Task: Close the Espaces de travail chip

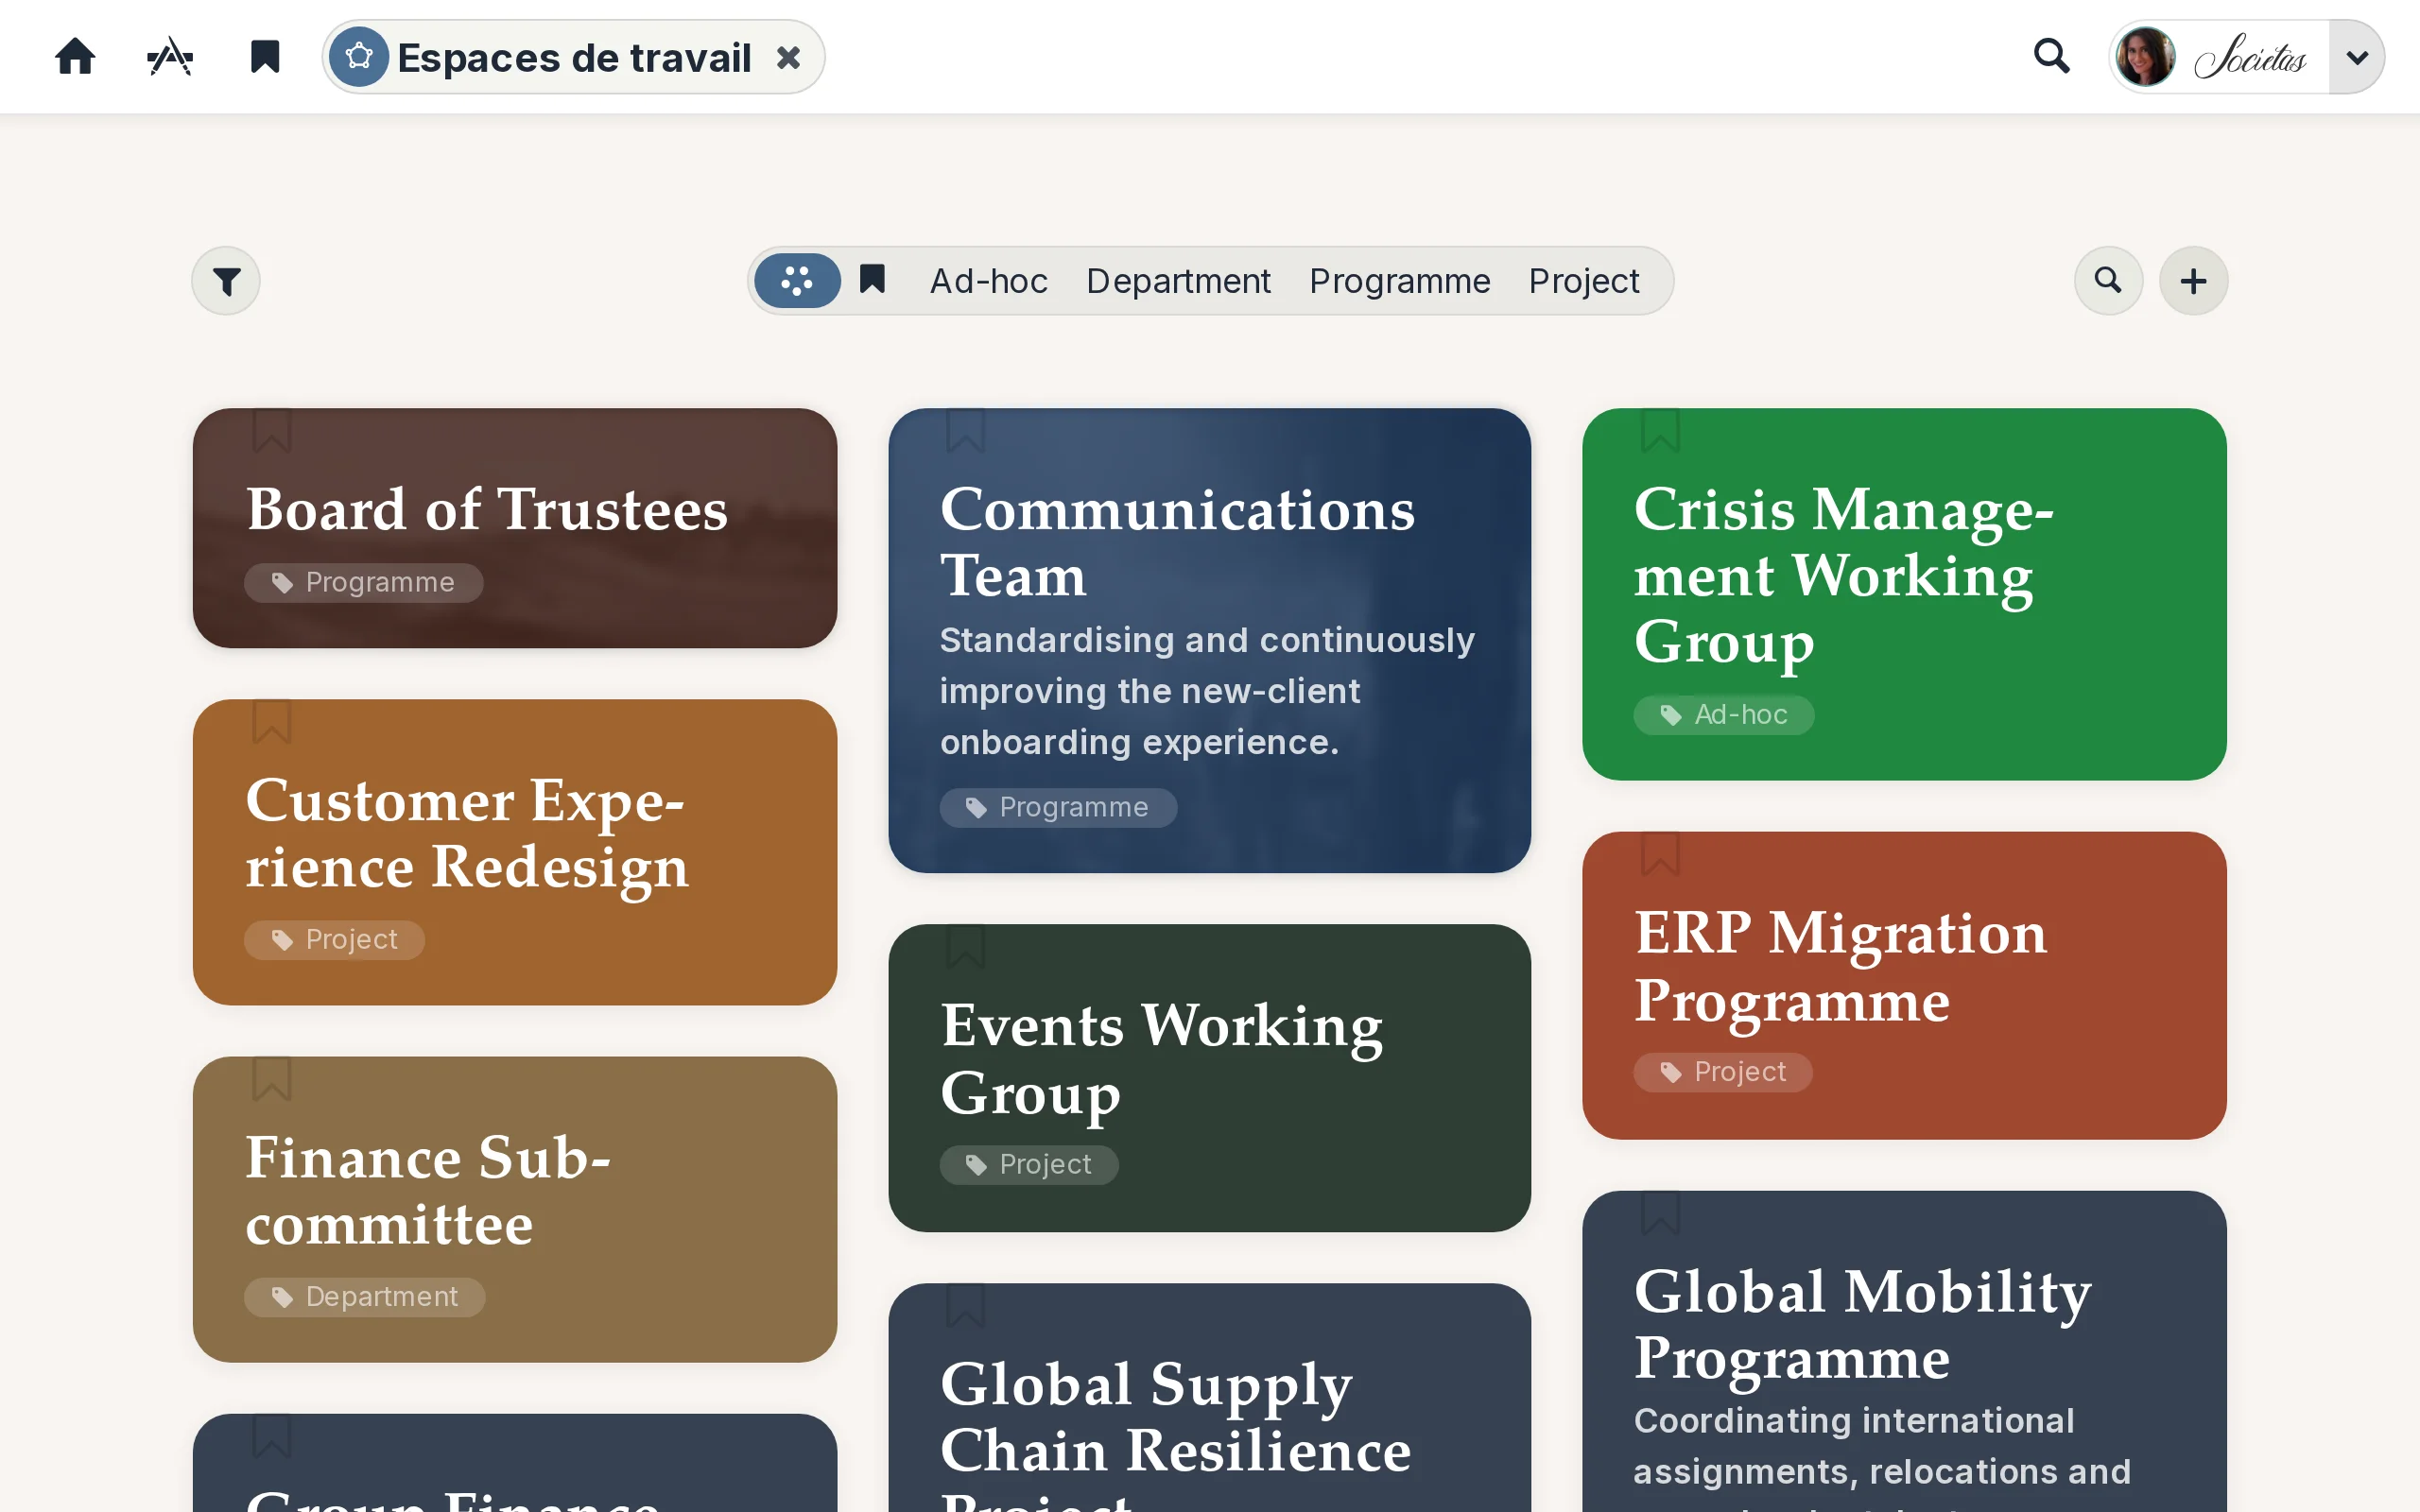Action: 789,57
